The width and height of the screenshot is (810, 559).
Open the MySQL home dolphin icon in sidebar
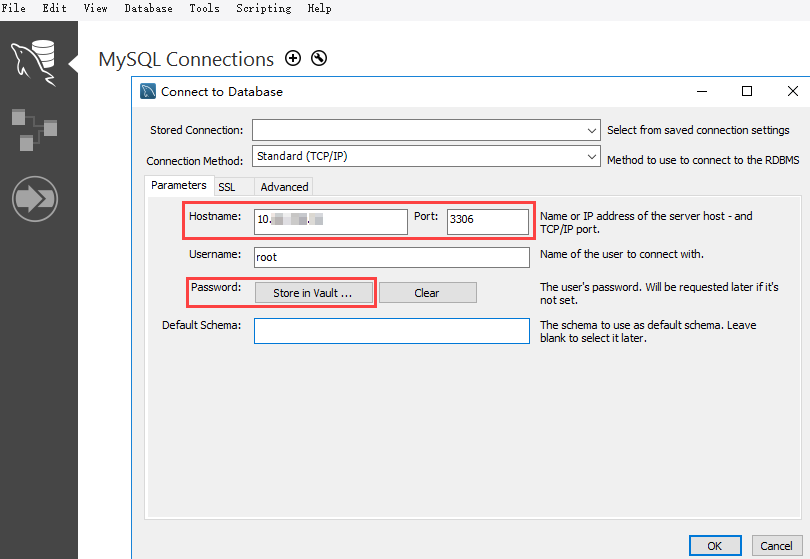point(34,63)
